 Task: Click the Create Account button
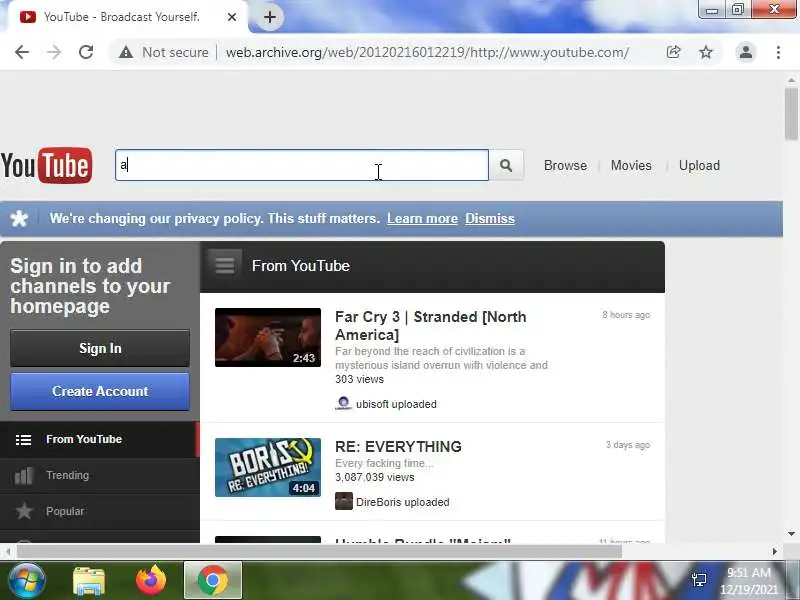click(100, 391)
